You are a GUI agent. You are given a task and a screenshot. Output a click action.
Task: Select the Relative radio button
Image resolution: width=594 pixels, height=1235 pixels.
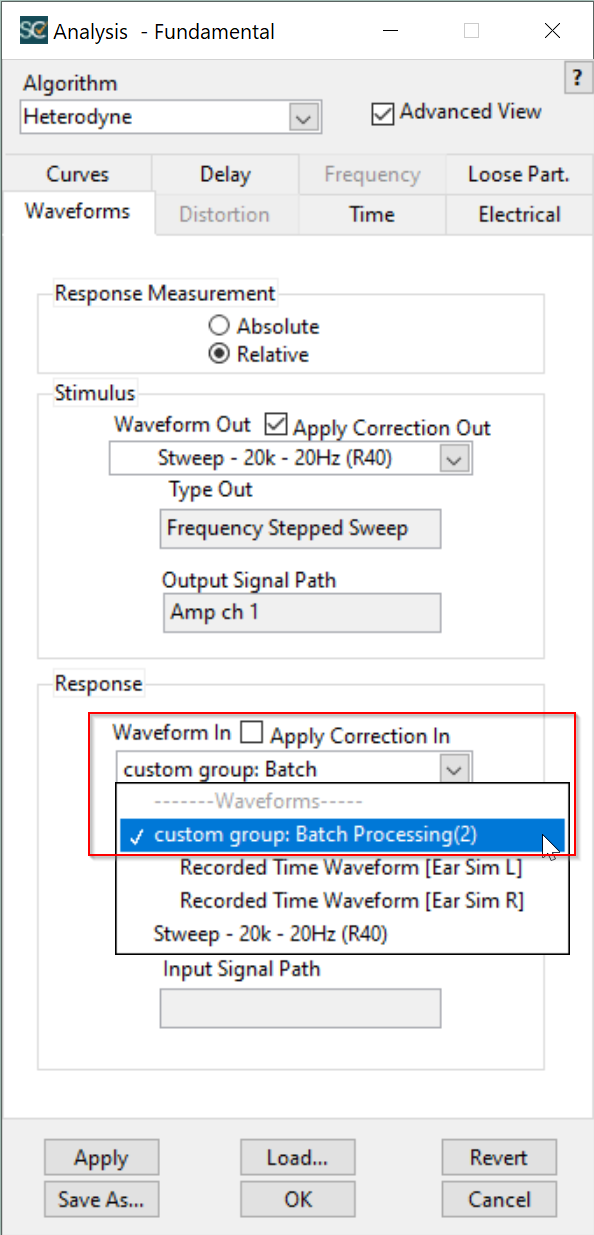pos(219,354)
